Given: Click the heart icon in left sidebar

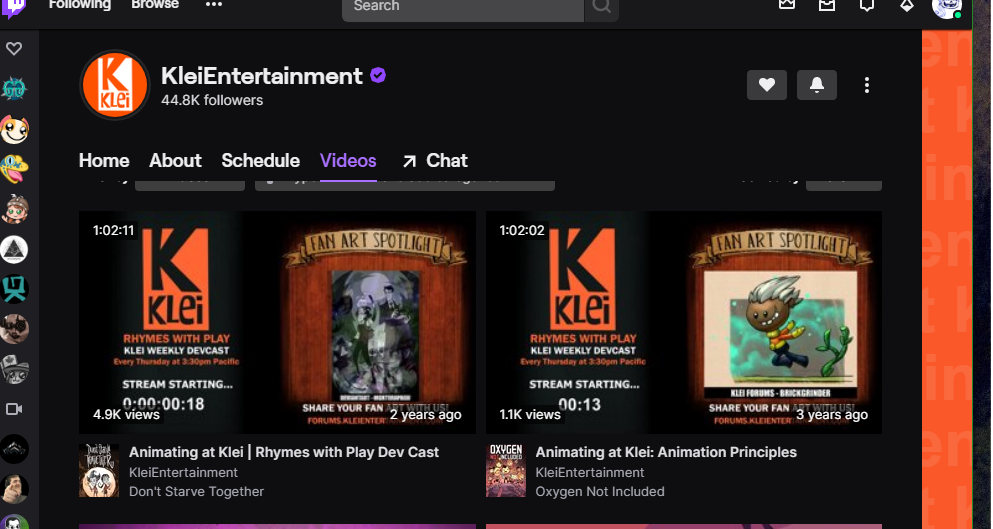Looking at the screenshot, I should click(14, 49).
